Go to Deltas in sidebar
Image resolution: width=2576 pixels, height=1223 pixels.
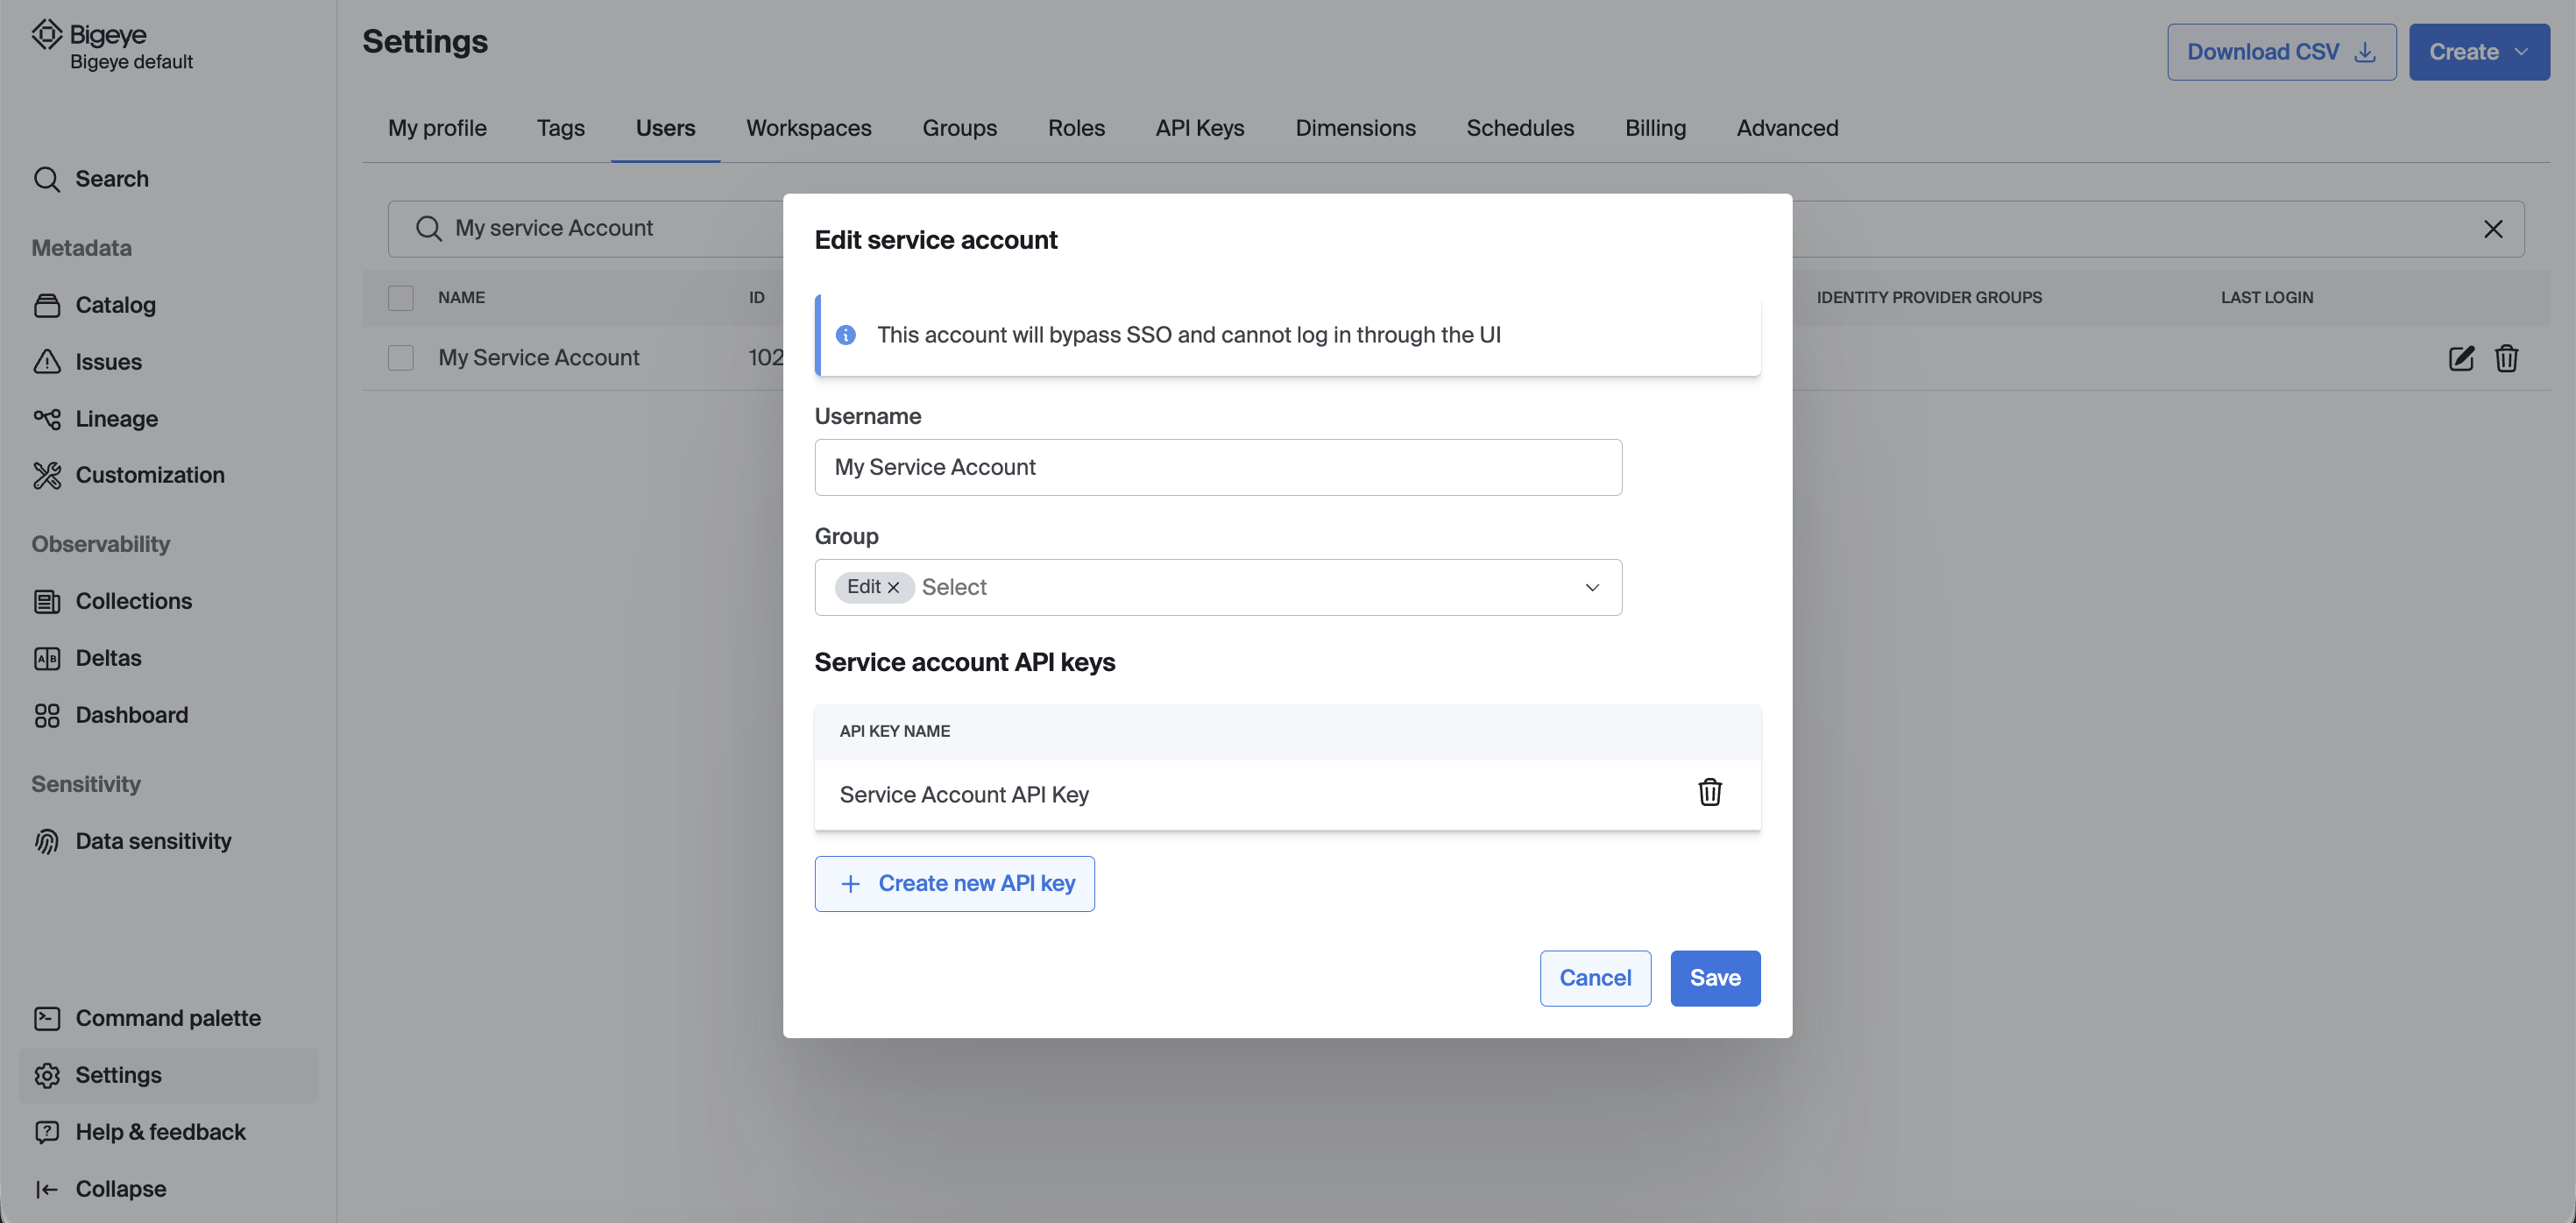[108, 658]
